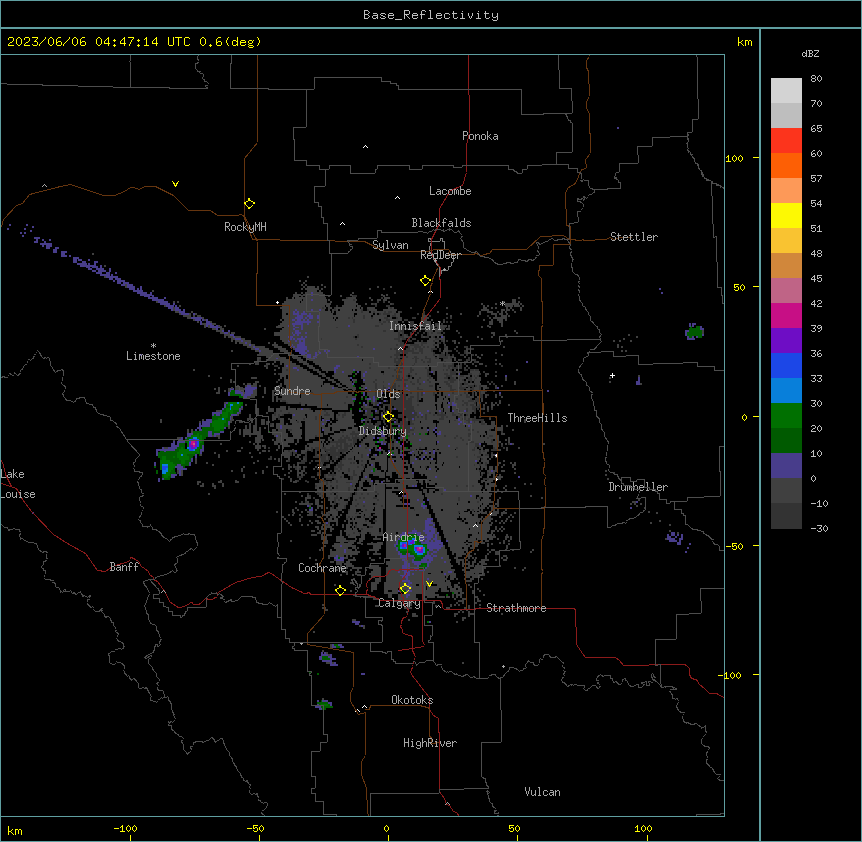Select the yellow diamond marker below Cochrane

coord(340,590)
